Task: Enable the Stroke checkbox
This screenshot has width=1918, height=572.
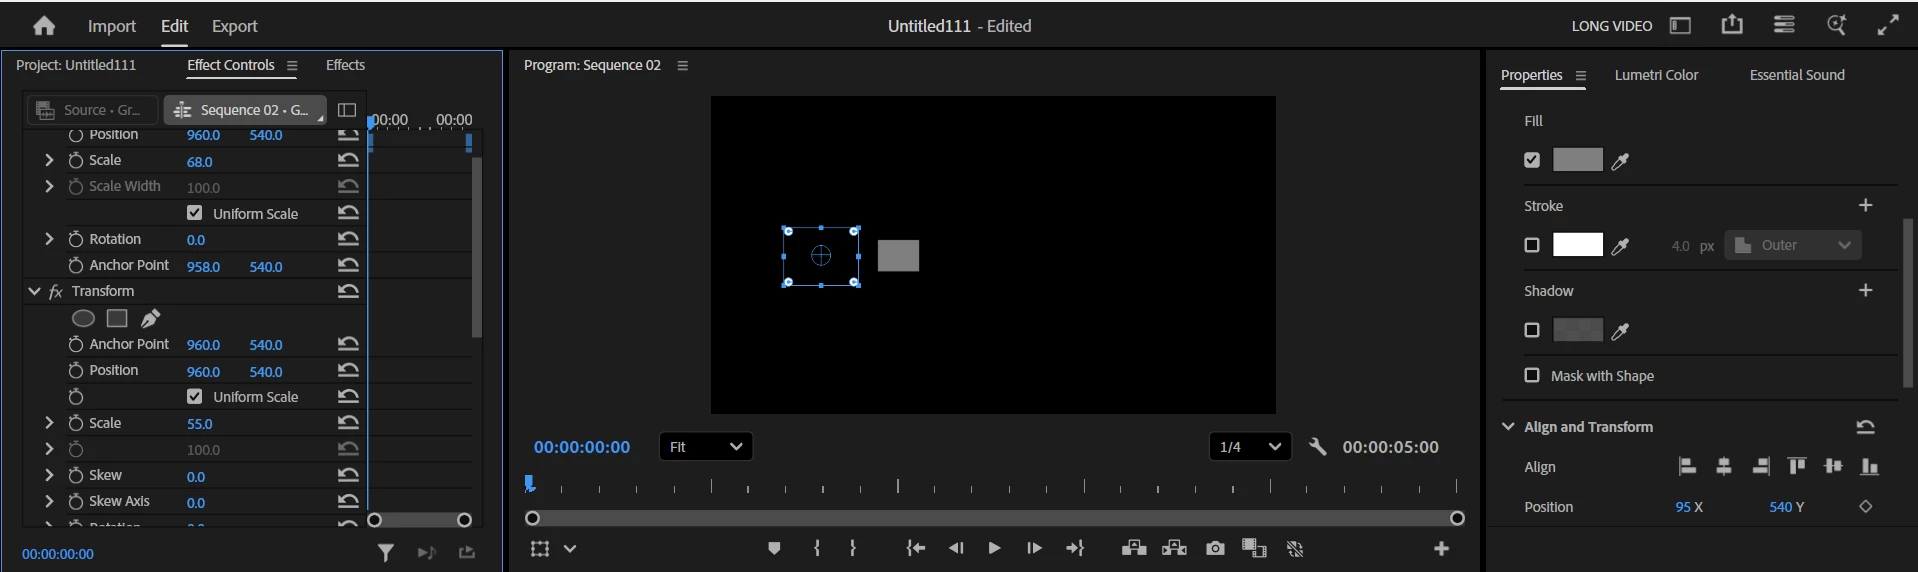Action: coord(1532,245)
